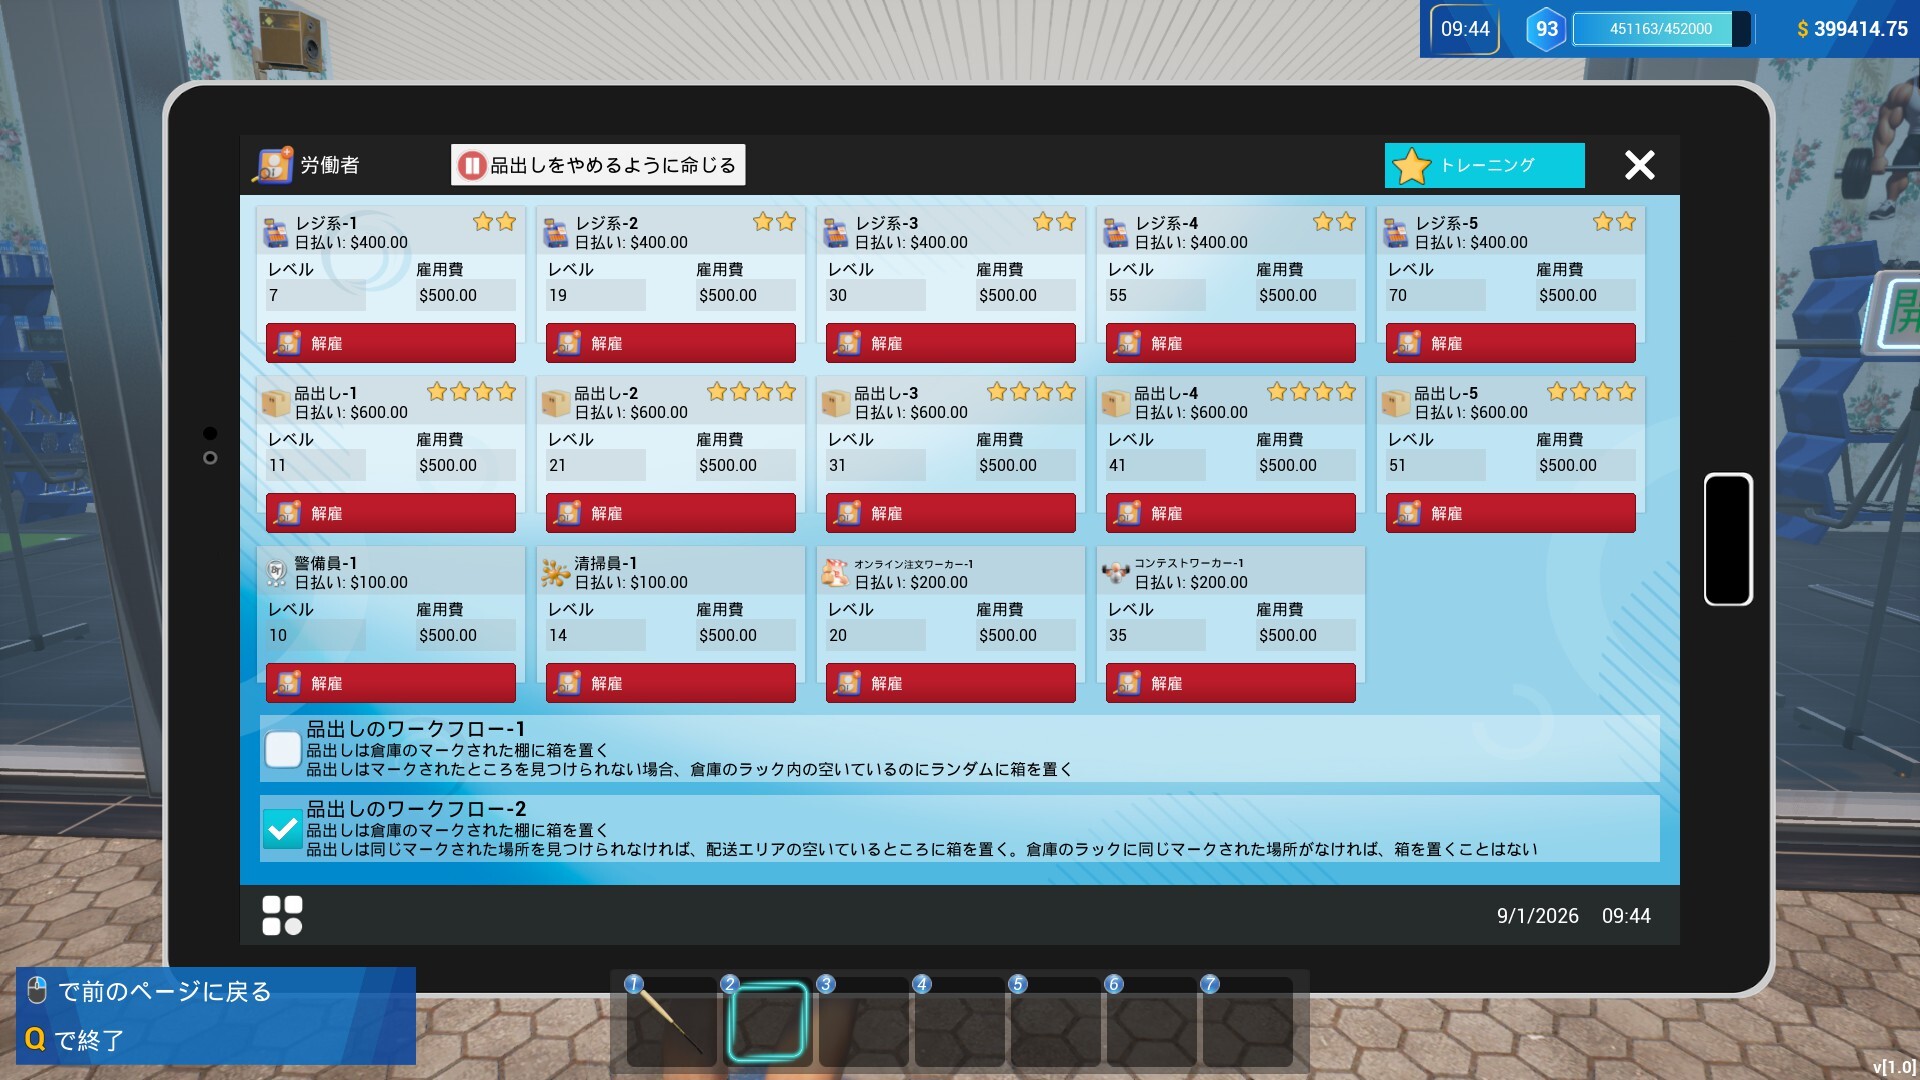Open the トレーニング training tab
Screen dimensions: 1920x1080
point(1484,165)
